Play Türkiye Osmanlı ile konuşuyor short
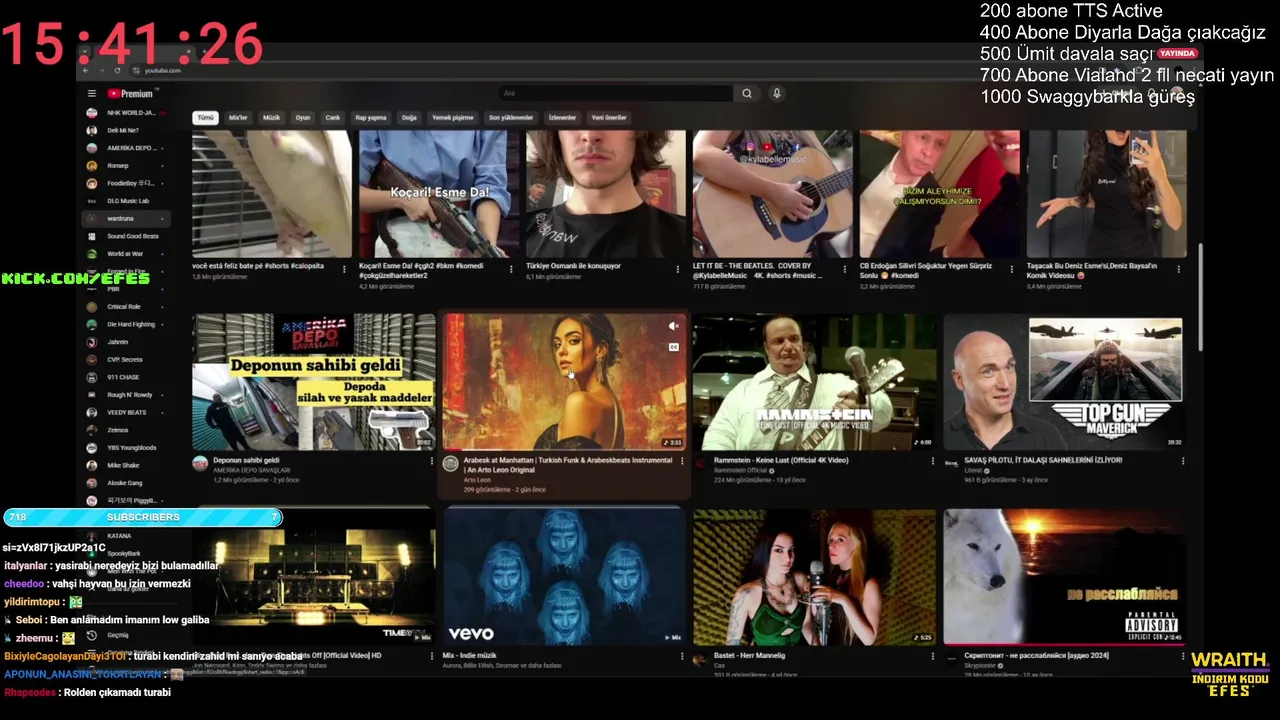 606,194
